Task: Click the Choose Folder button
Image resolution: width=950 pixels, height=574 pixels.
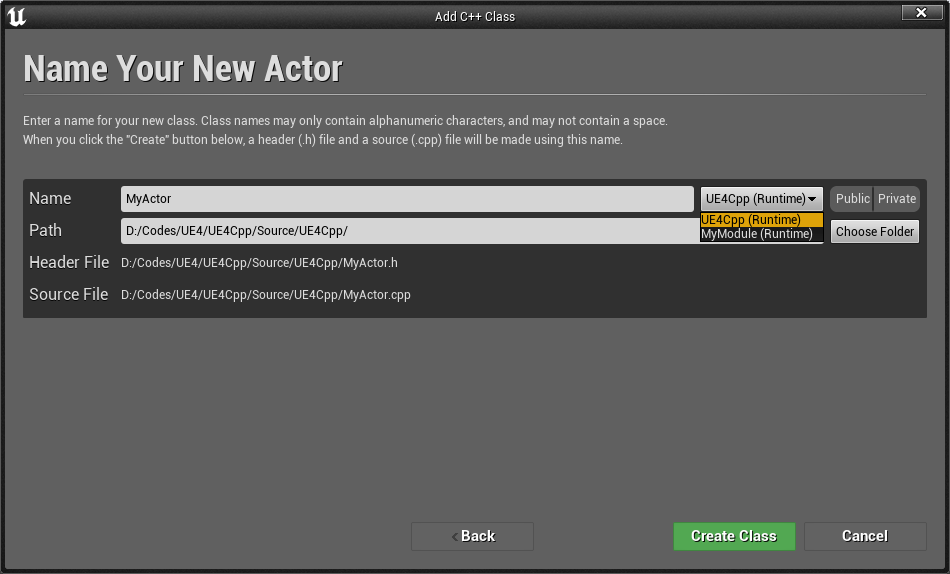Action: tap(875, 232)
